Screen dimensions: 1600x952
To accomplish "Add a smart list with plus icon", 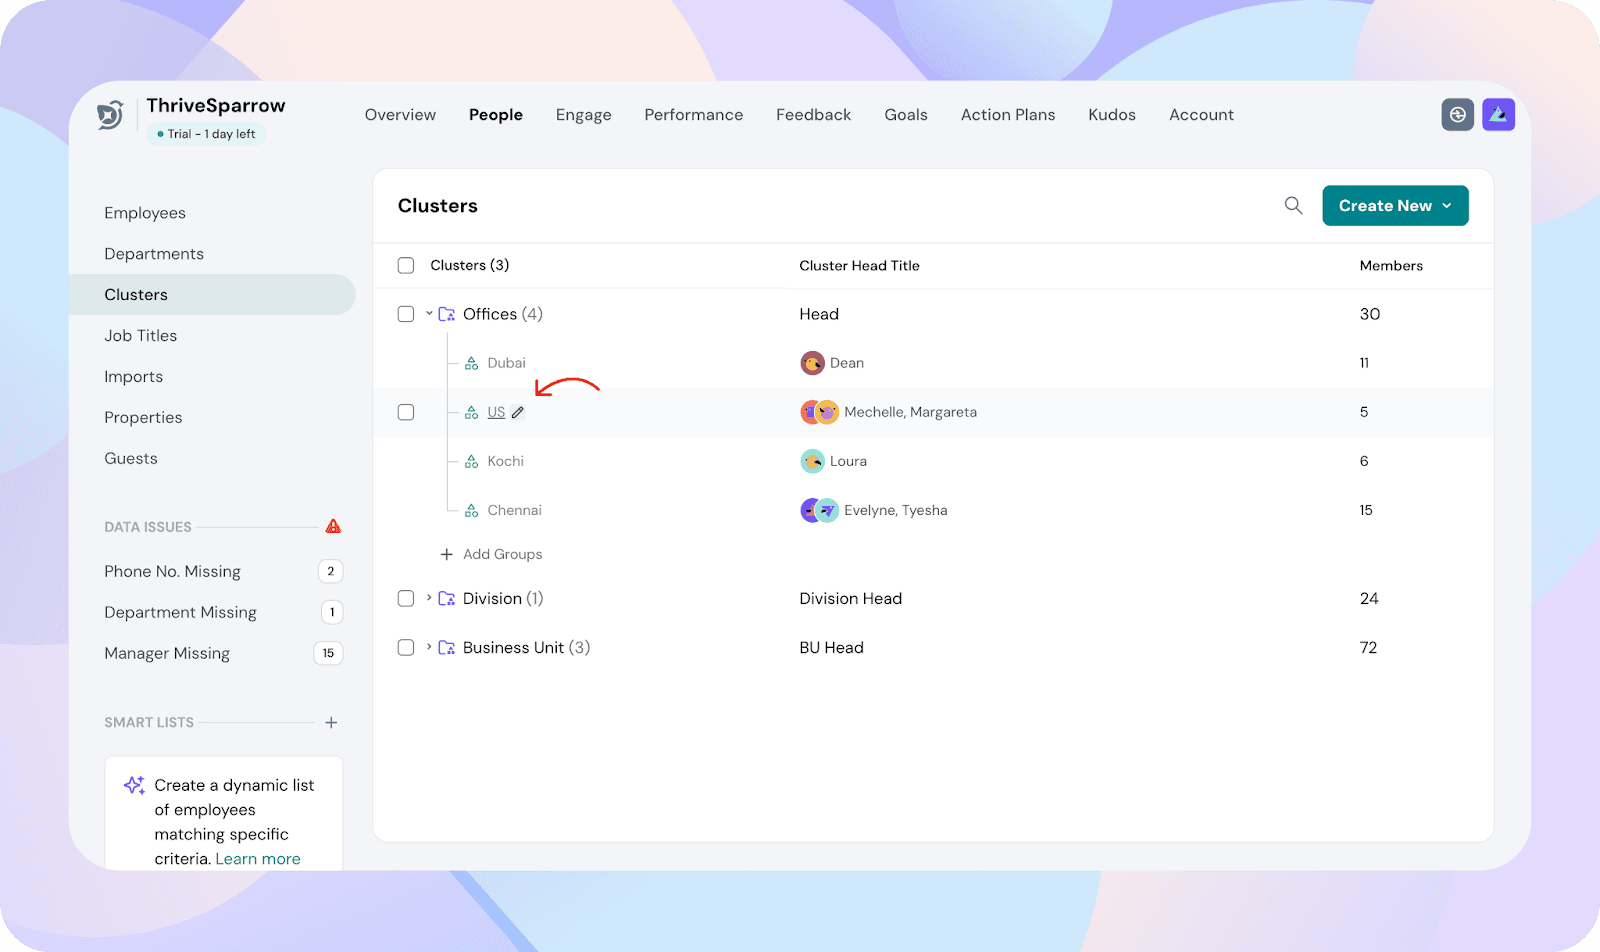I will coord(331,722).
